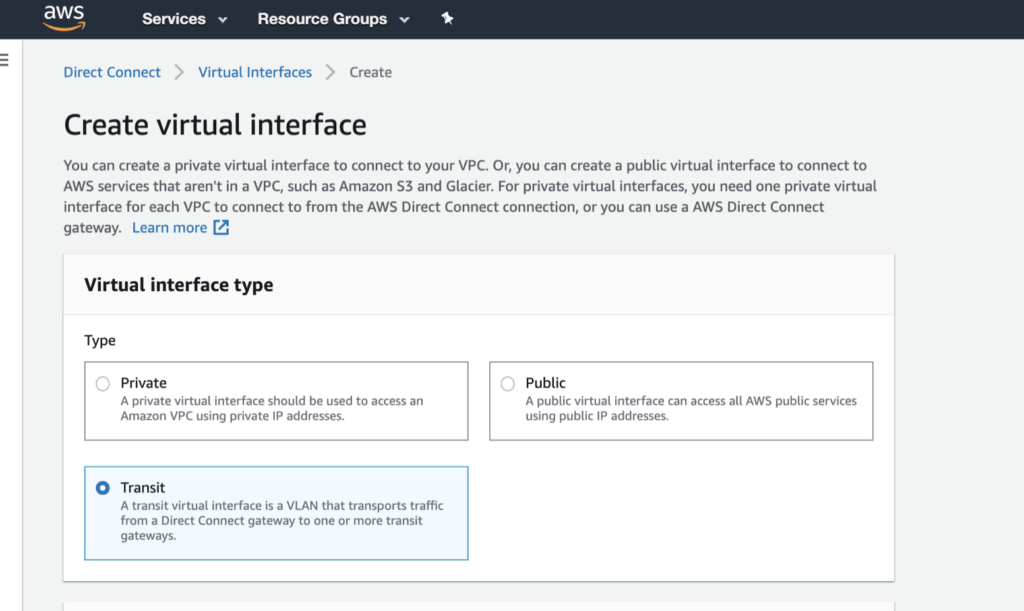Select the Transit virtual interface radio button
The image size is (1024, 611).
[103, 487]
